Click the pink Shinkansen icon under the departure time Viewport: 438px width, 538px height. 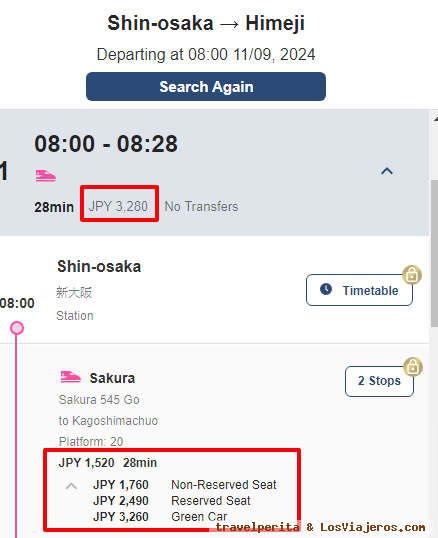coord(46,175)
